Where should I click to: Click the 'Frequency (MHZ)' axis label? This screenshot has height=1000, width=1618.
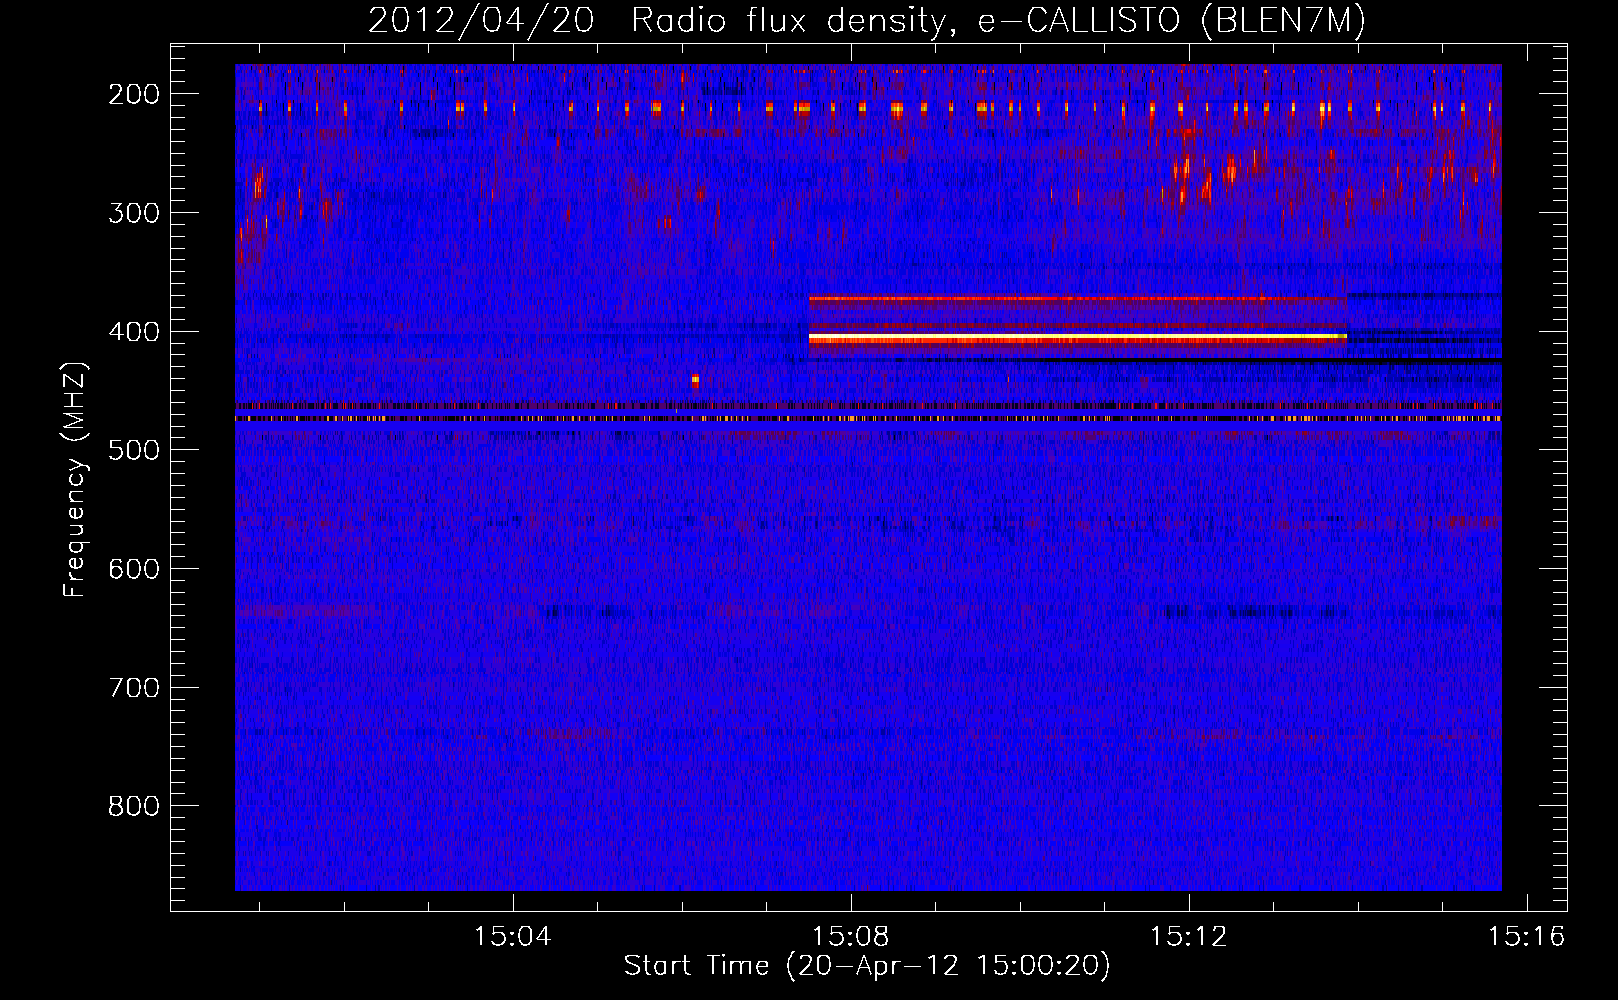[75, 479]
